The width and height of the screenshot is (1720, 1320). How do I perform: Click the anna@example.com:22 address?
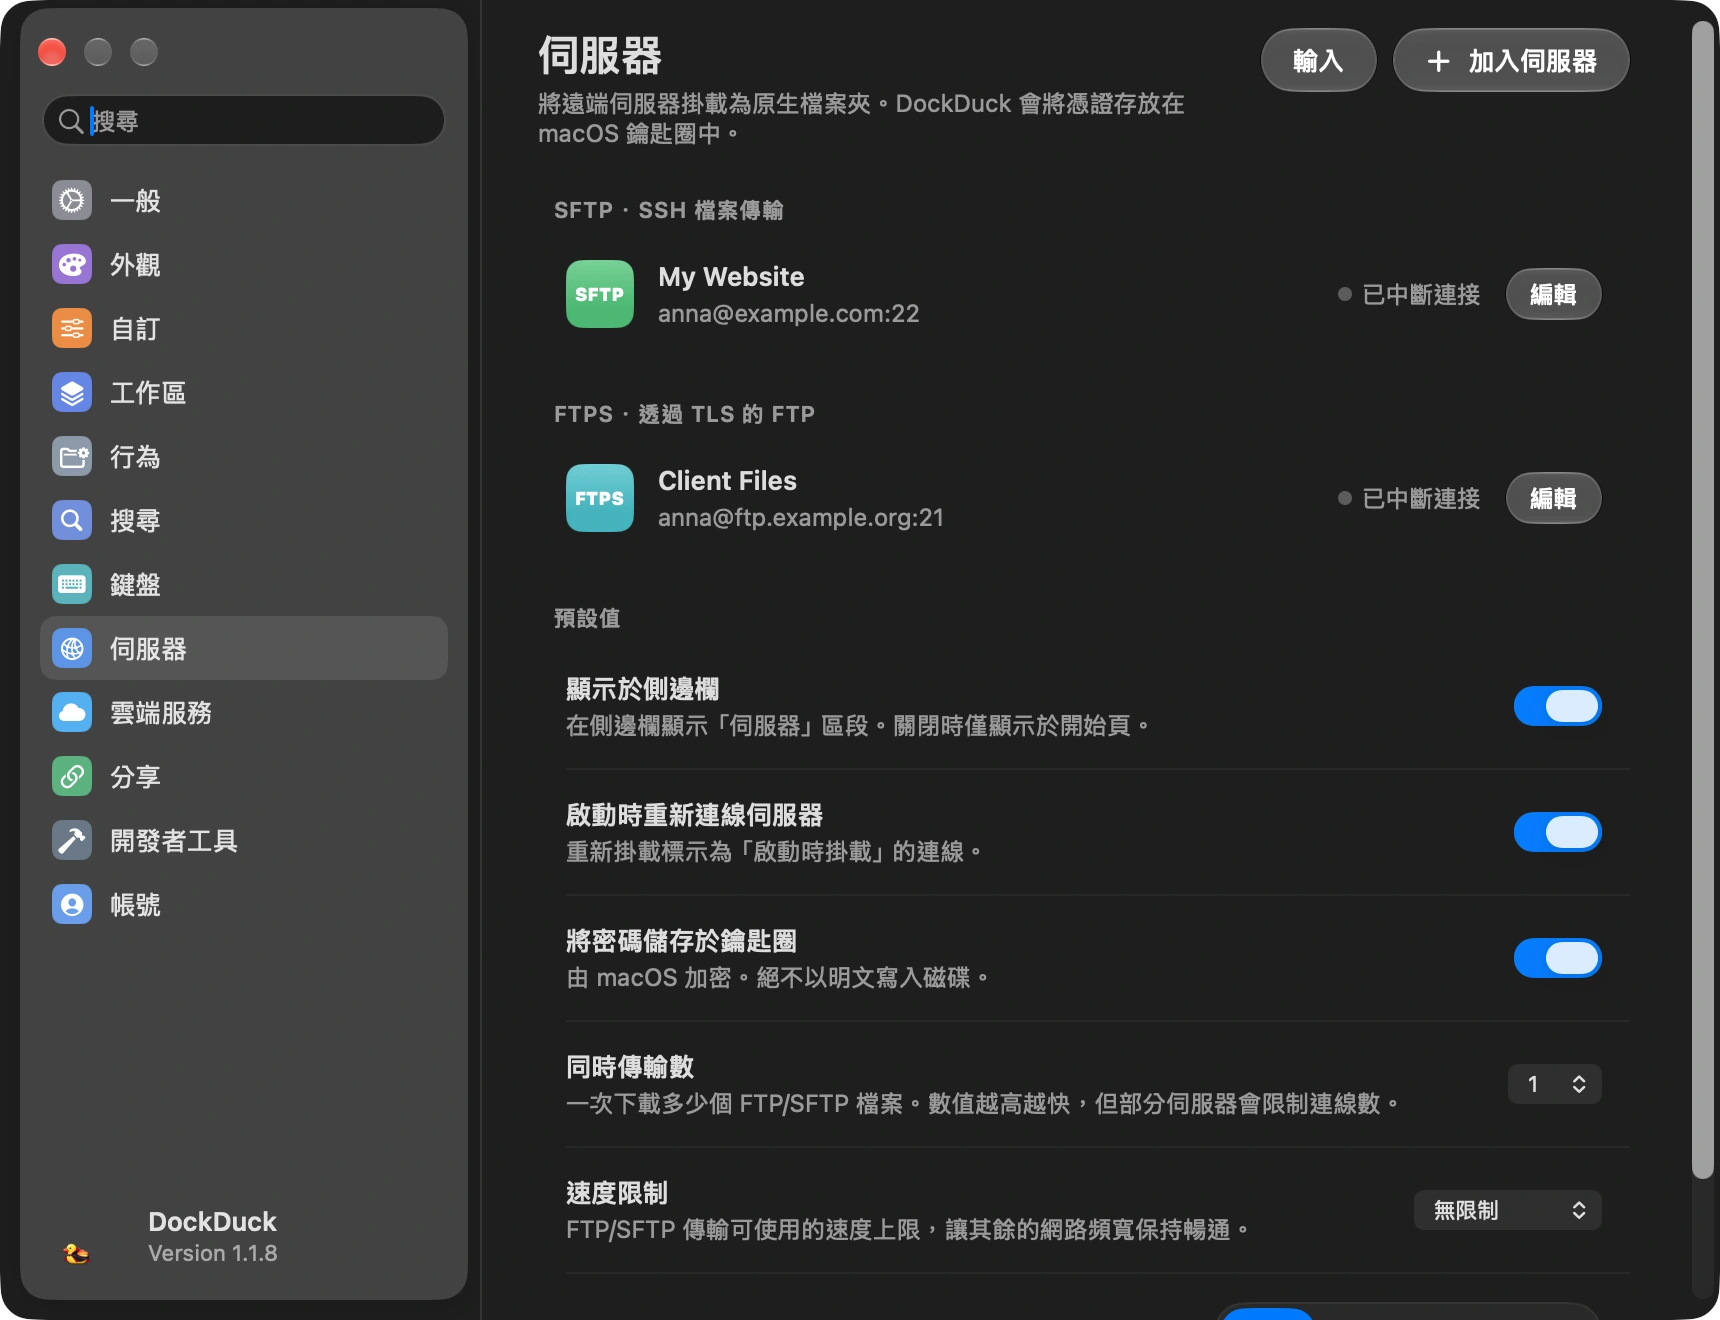788,313
